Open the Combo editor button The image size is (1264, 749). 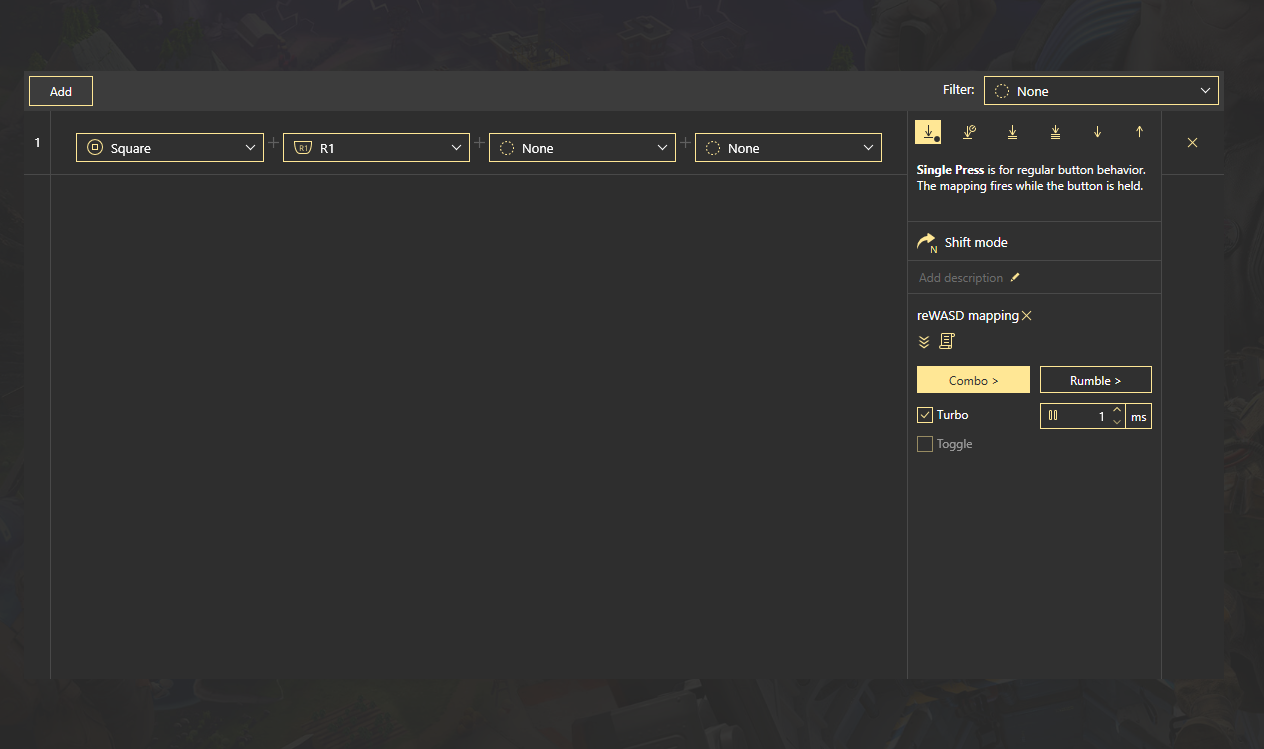tap(973, 380)
